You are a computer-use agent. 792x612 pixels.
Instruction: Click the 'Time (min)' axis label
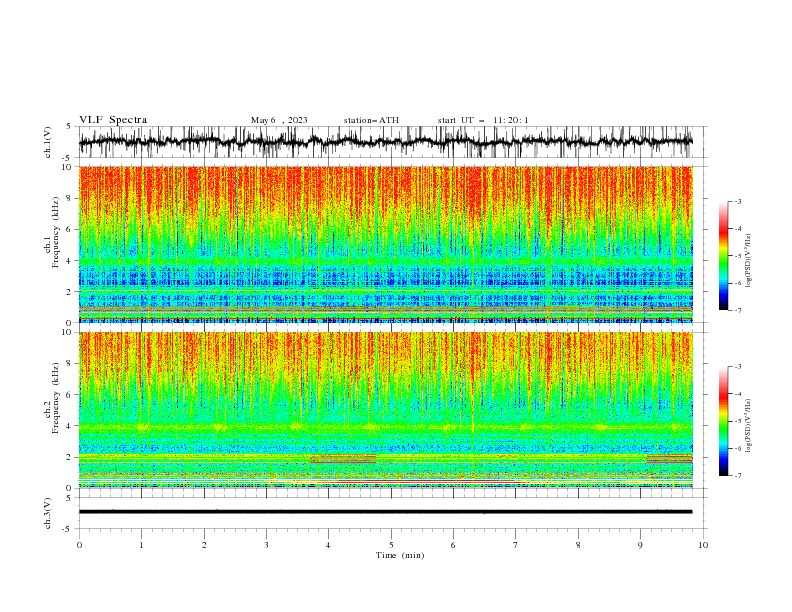[400, 555]
